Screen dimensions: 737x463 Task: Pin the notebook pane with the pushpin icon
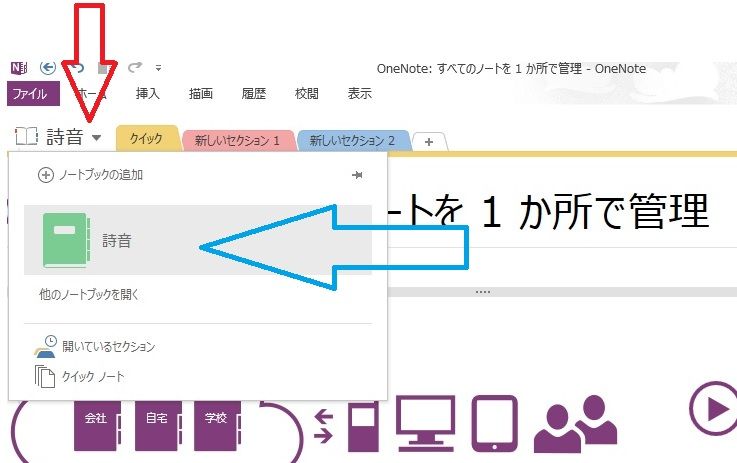pos(357,175)
